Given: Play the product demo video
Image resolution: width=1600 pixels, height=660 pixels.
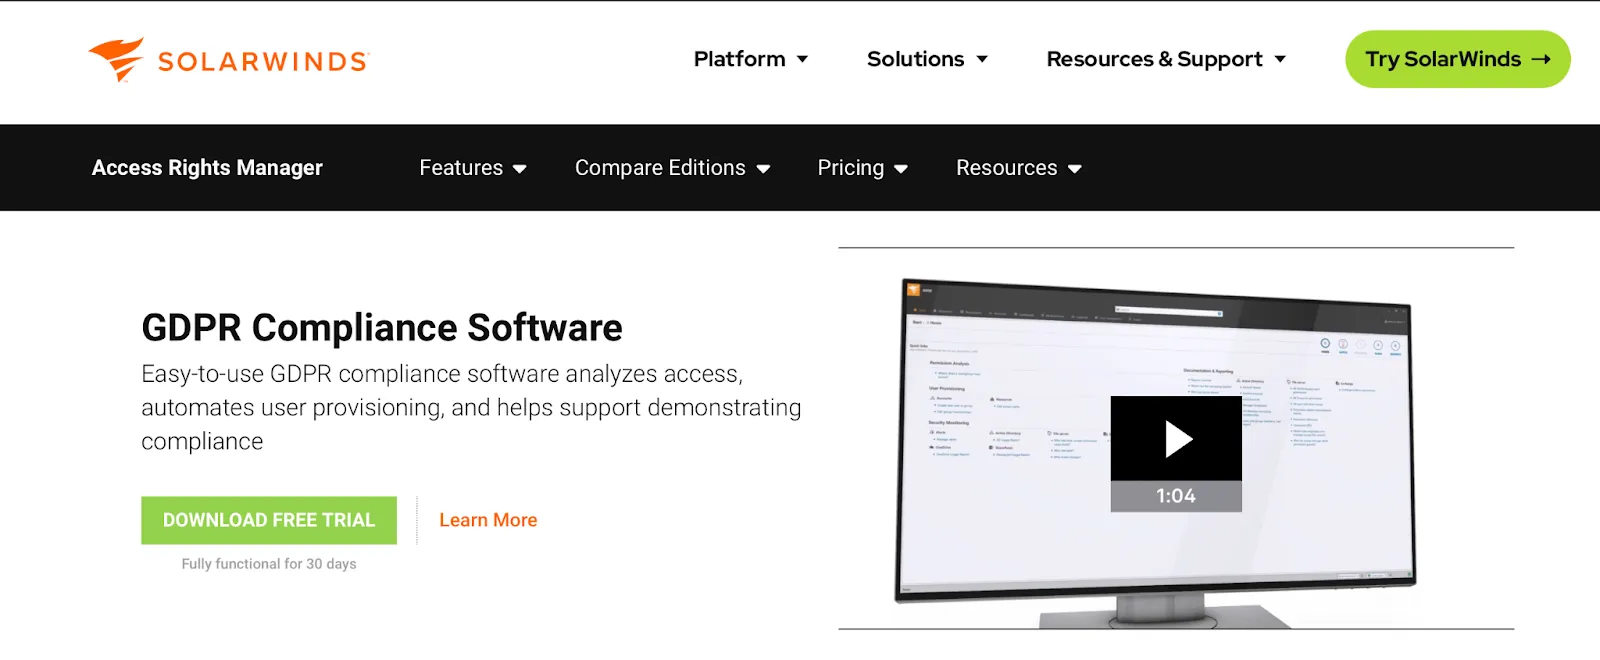Looking at the screenshot, I should point(1177,439).
